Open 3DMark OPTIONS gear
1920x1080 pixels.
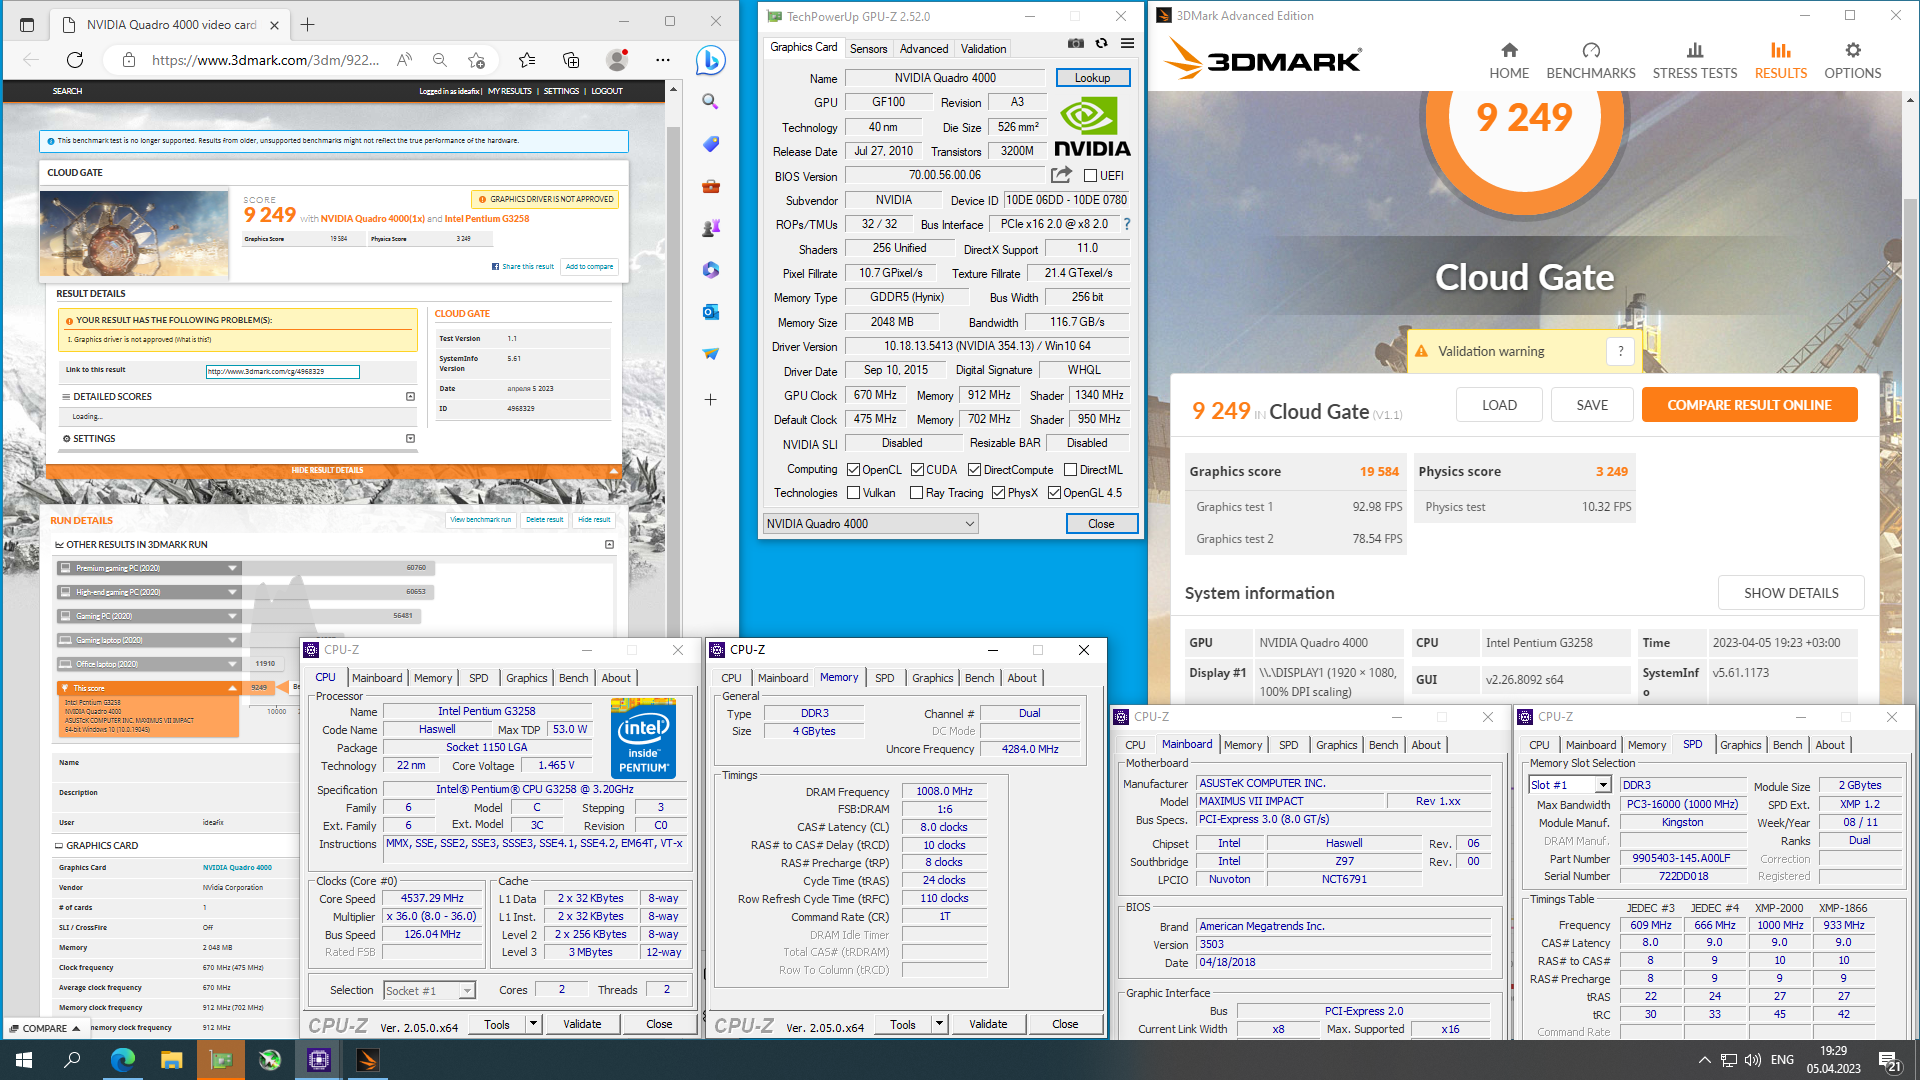(1852, 60)
